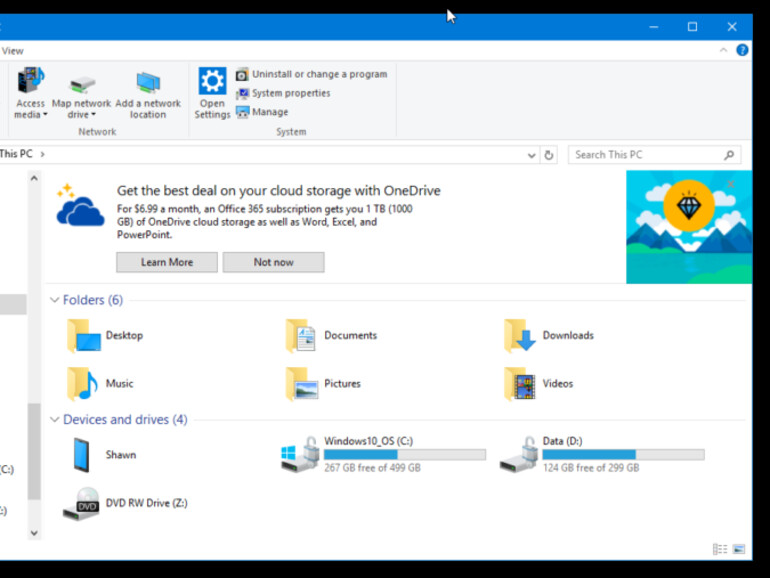
Task: Select Uninstall or change a program
Action: coord(311,74)
